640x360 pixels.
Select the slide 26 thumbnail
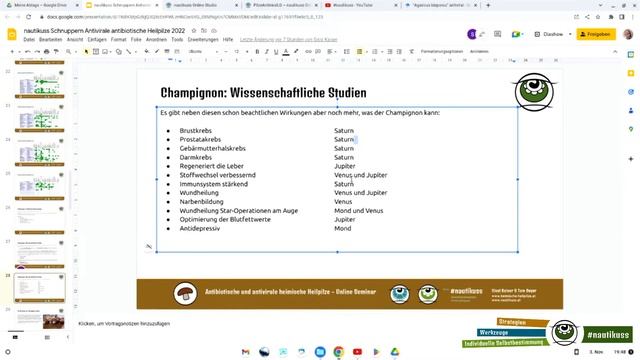[x=40, y=220]
